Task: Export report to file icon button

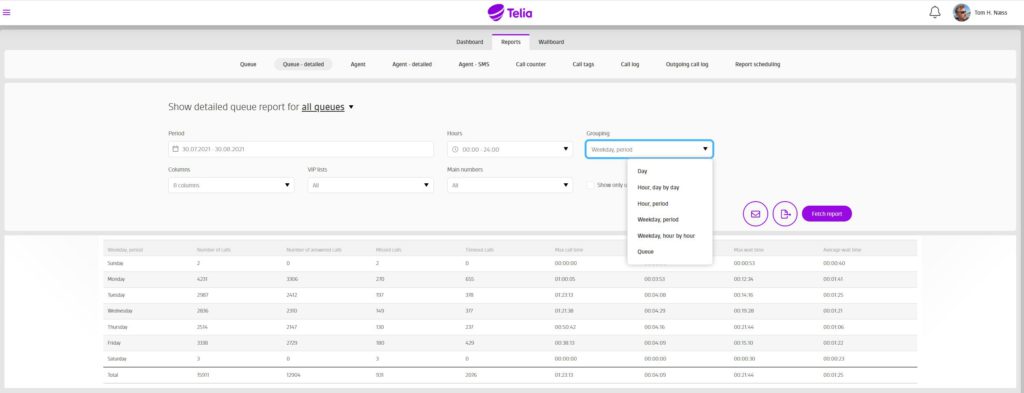Action: pos(785,213)
